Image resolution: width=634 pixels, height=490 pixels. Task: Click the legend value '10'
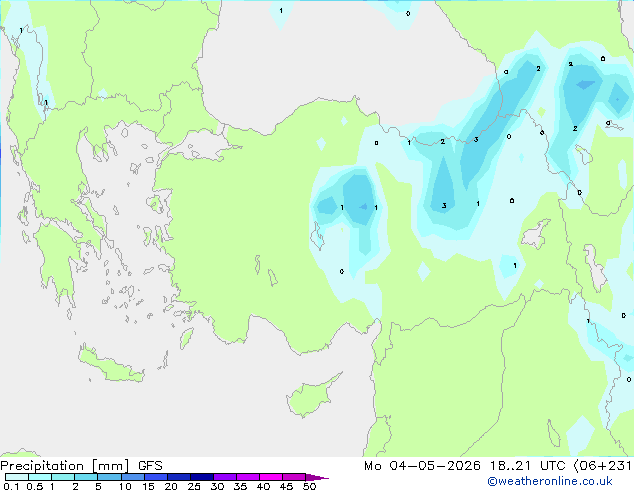click(125, 486)
